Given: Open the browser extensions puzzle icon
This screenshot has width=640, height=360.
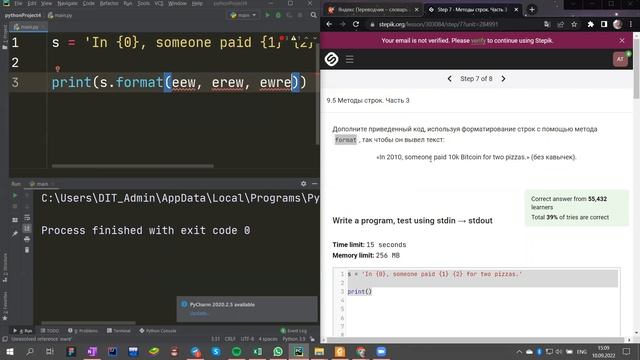Looking at the screenshot, I should (591, 24).
